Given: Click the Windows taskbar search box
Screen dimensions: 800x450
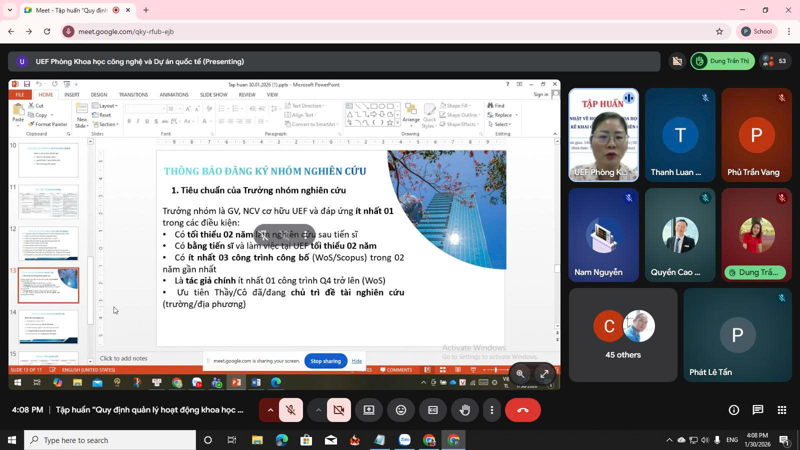Looking at the screenshot, I should tap(110, 440).
